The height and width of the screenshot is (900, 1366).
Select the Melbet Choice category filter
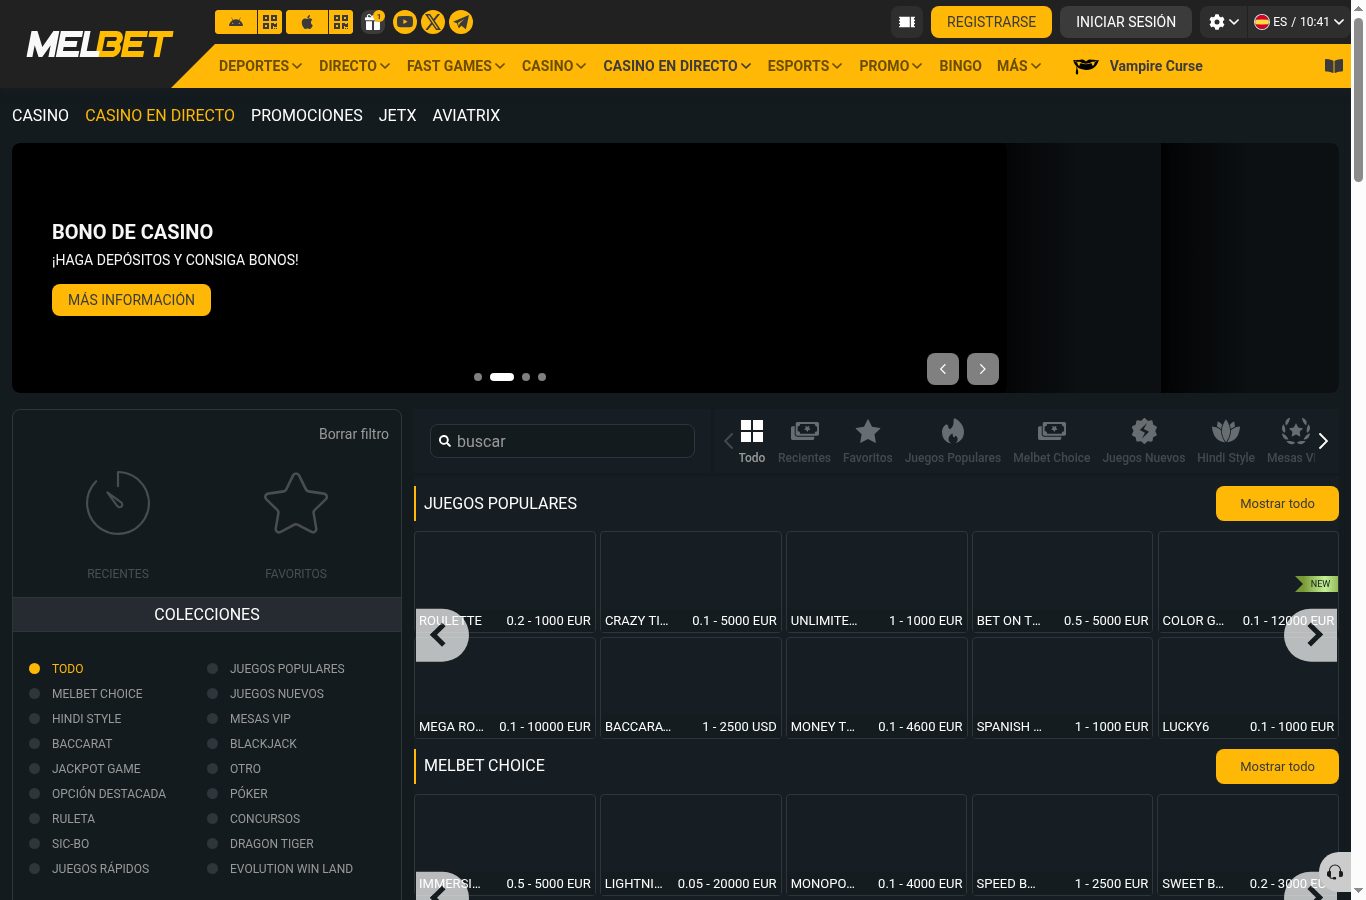[1052, 441]
